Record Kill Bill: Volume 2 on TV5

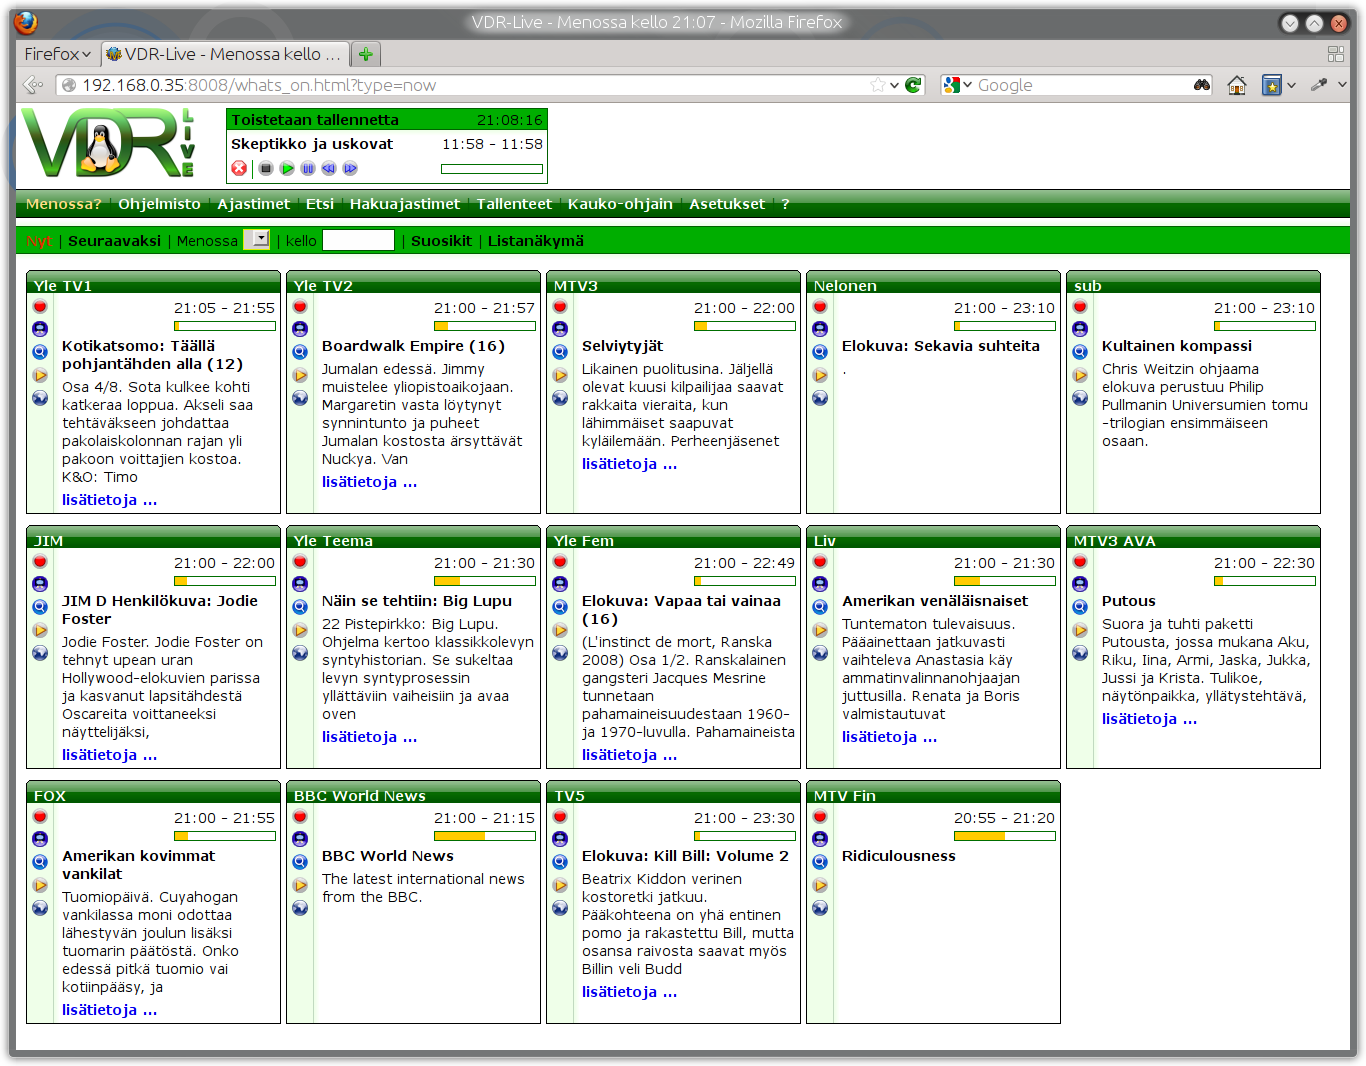point(560,816)
